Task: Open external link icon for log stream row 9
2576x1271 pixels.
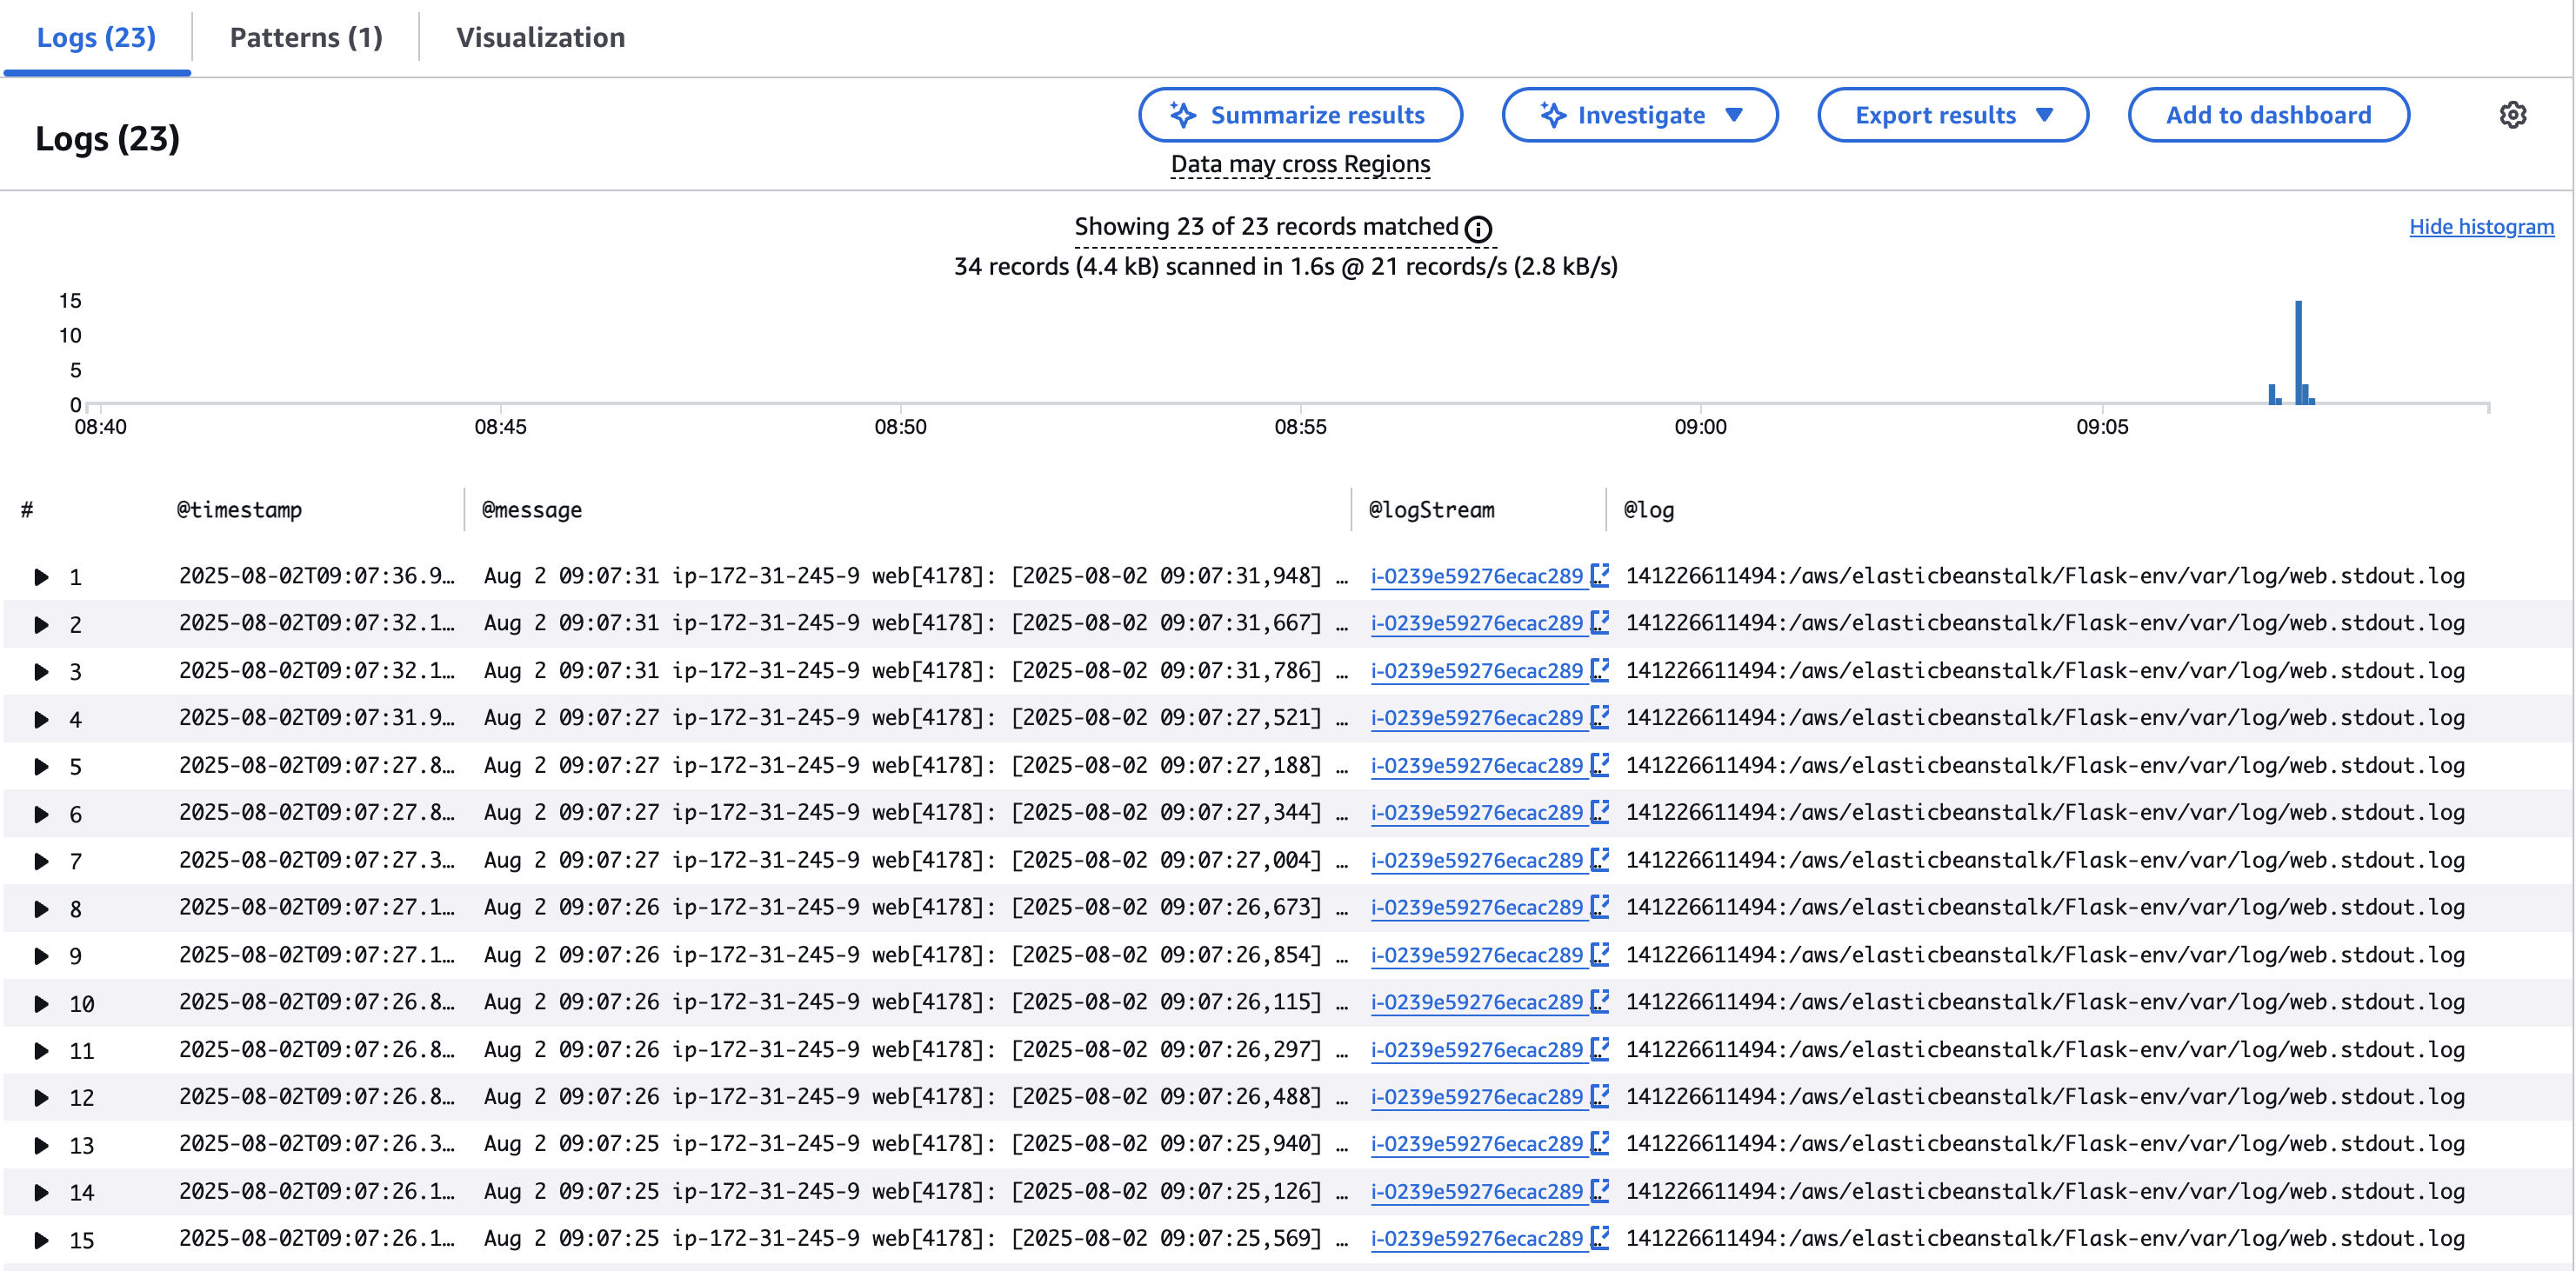Action: (x=1600, y=954)
